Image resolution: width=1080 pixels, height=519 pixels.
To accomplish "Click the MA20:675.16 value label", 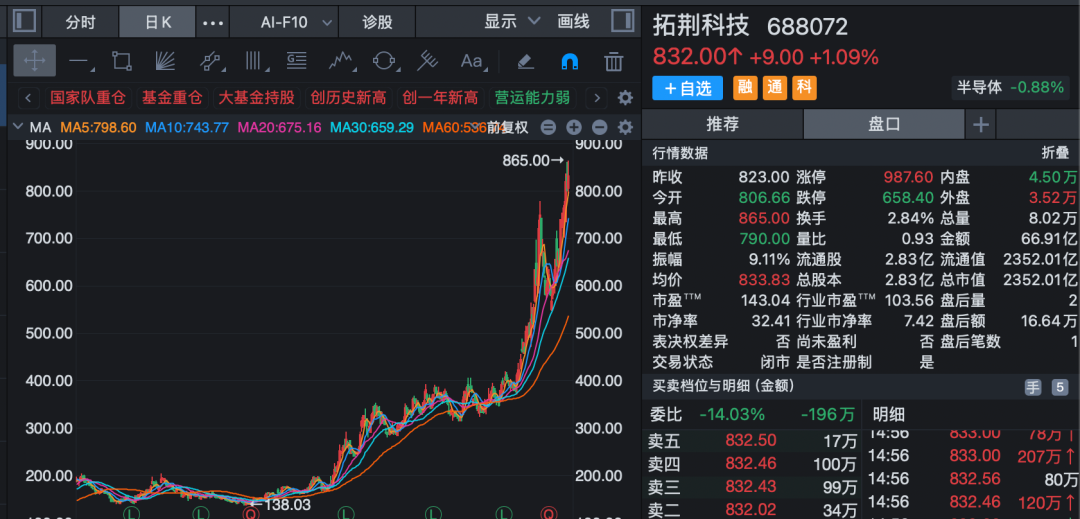I will coord(279,127).
